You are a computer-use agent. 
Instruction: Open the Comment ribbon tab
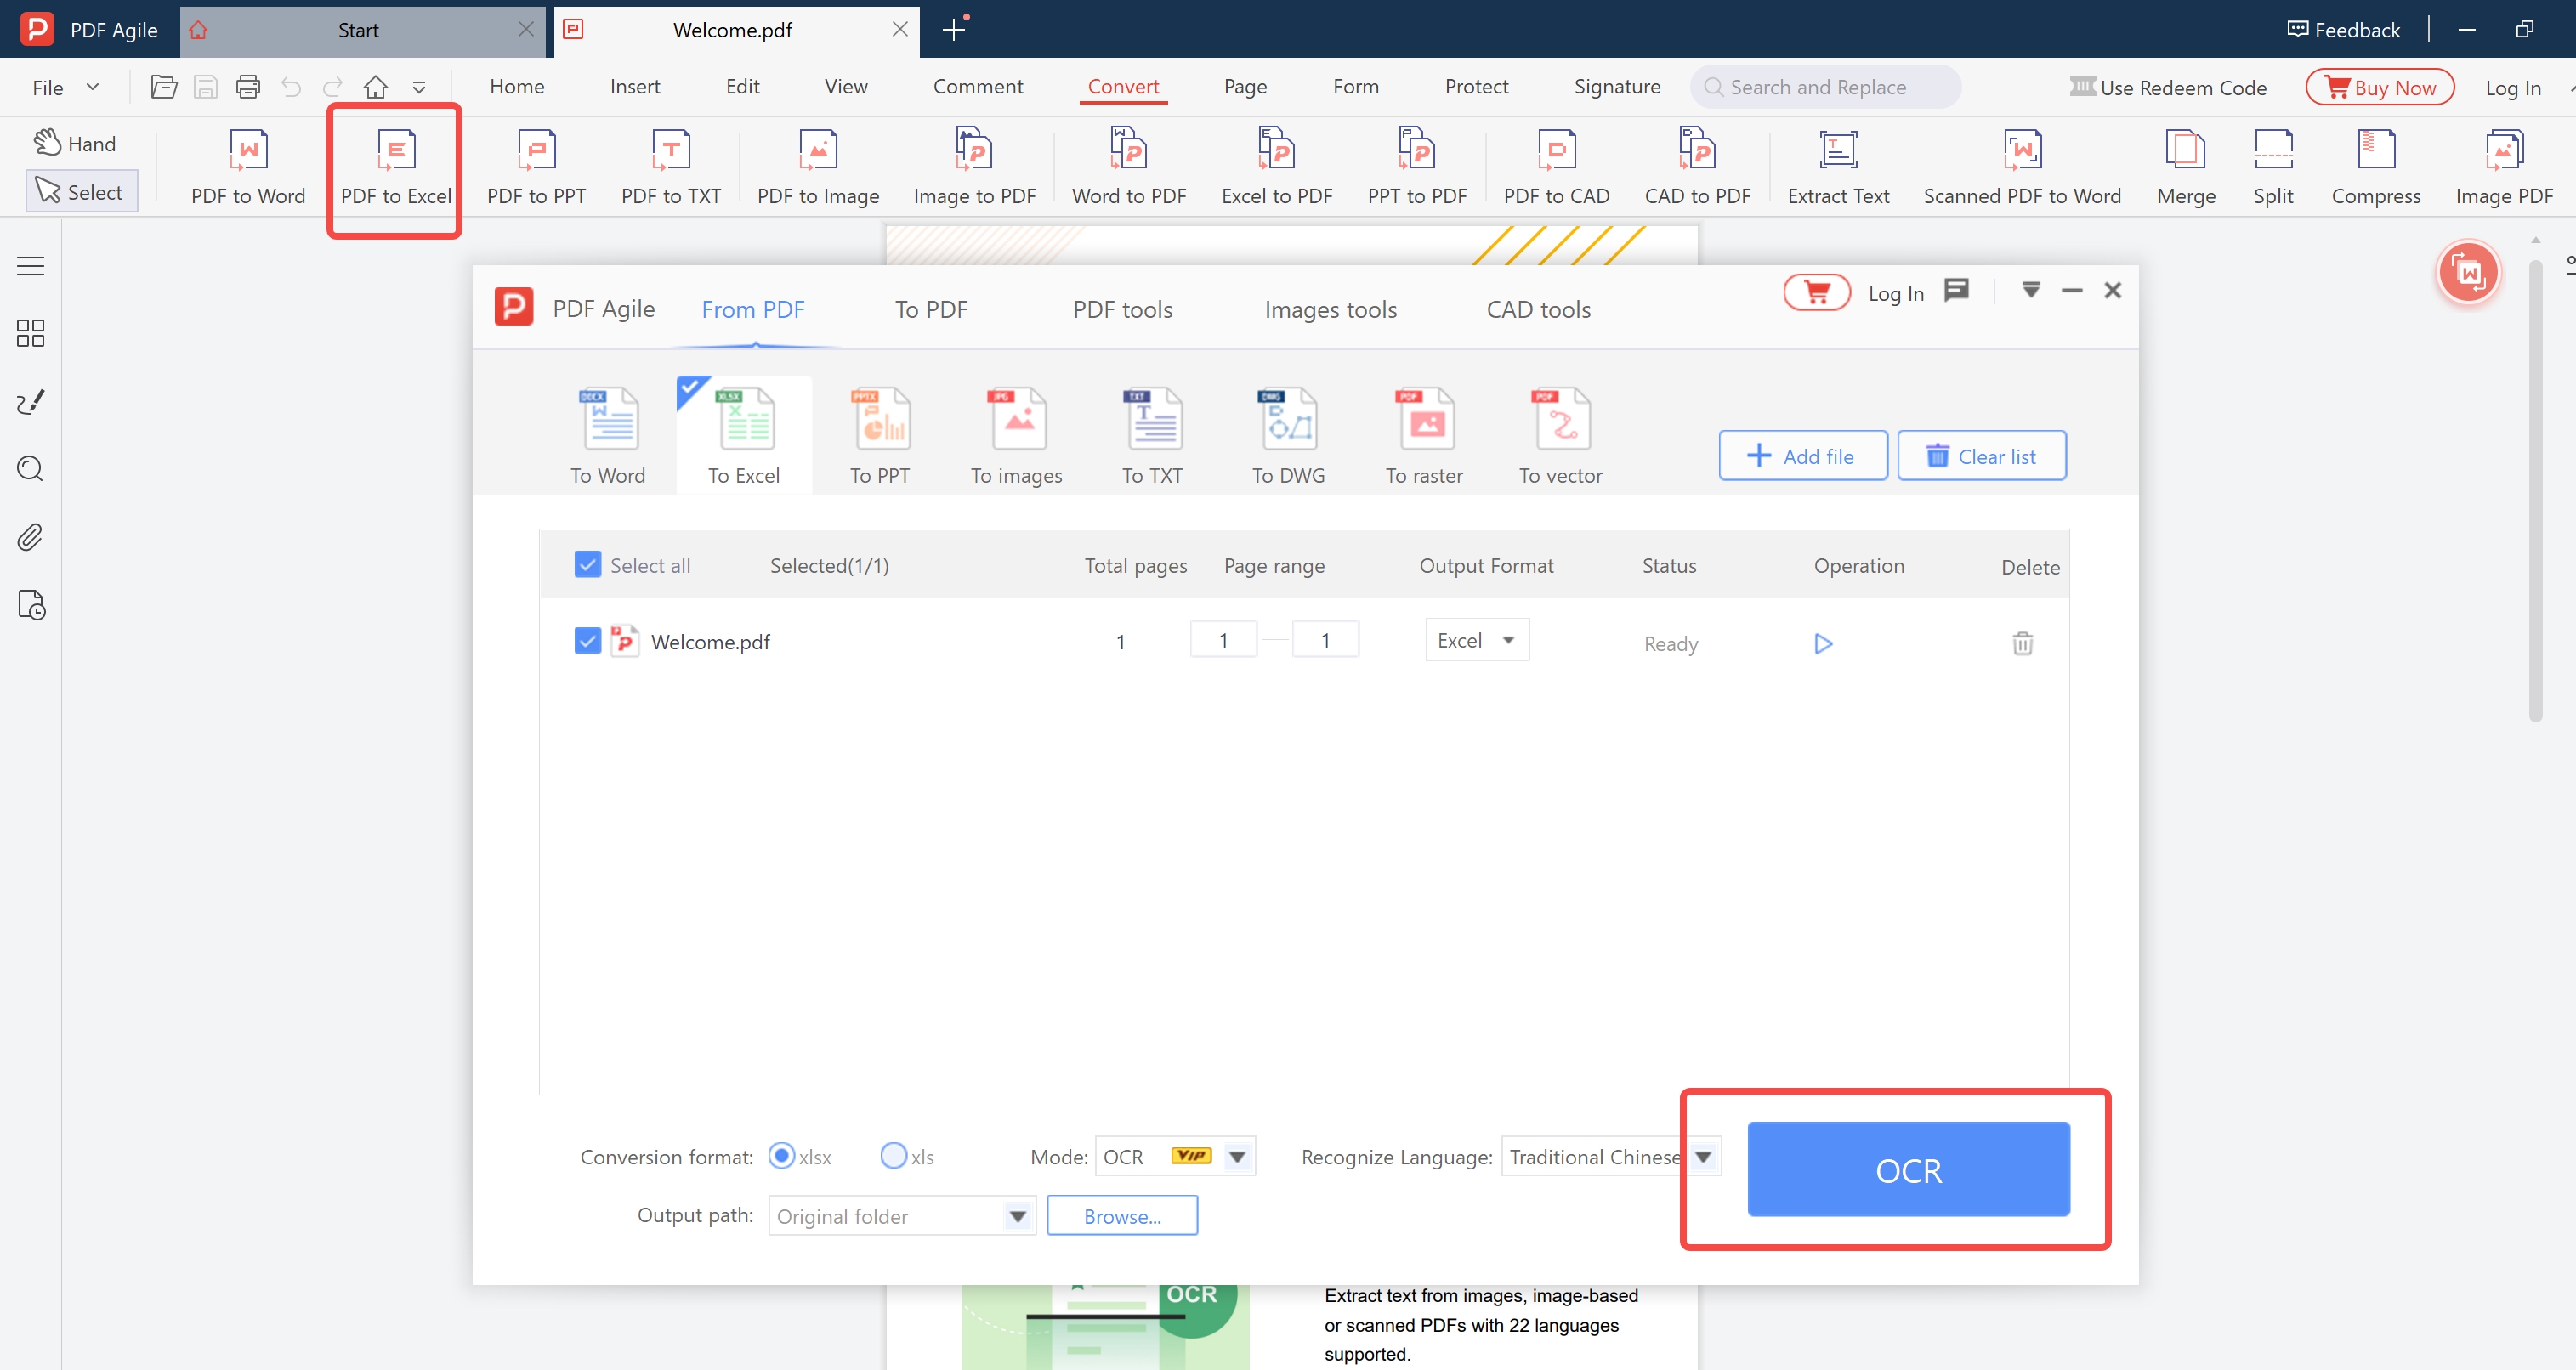coord(977,86)
